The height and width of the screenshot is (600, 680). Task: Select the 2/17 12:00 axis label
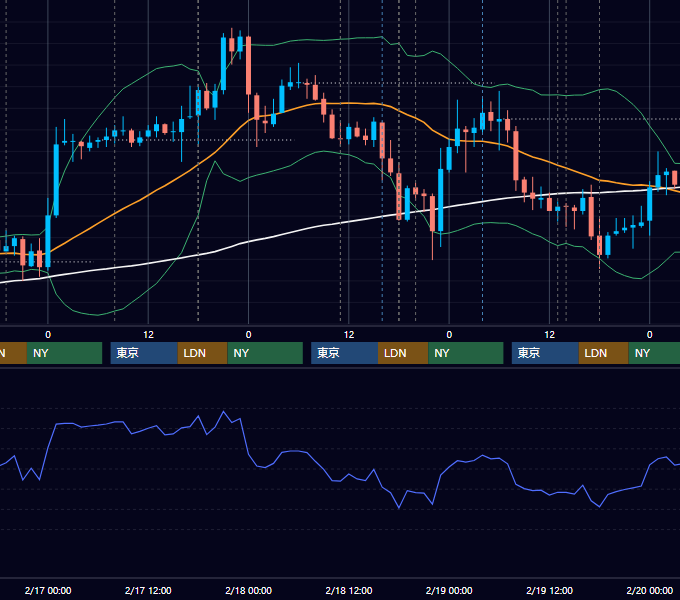(x=148, y=590)
